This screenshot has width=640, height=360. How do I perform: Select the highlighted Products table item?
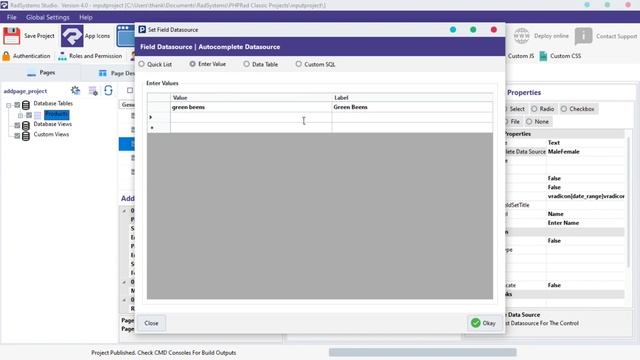pyautogui.click(x=56, y=115)
